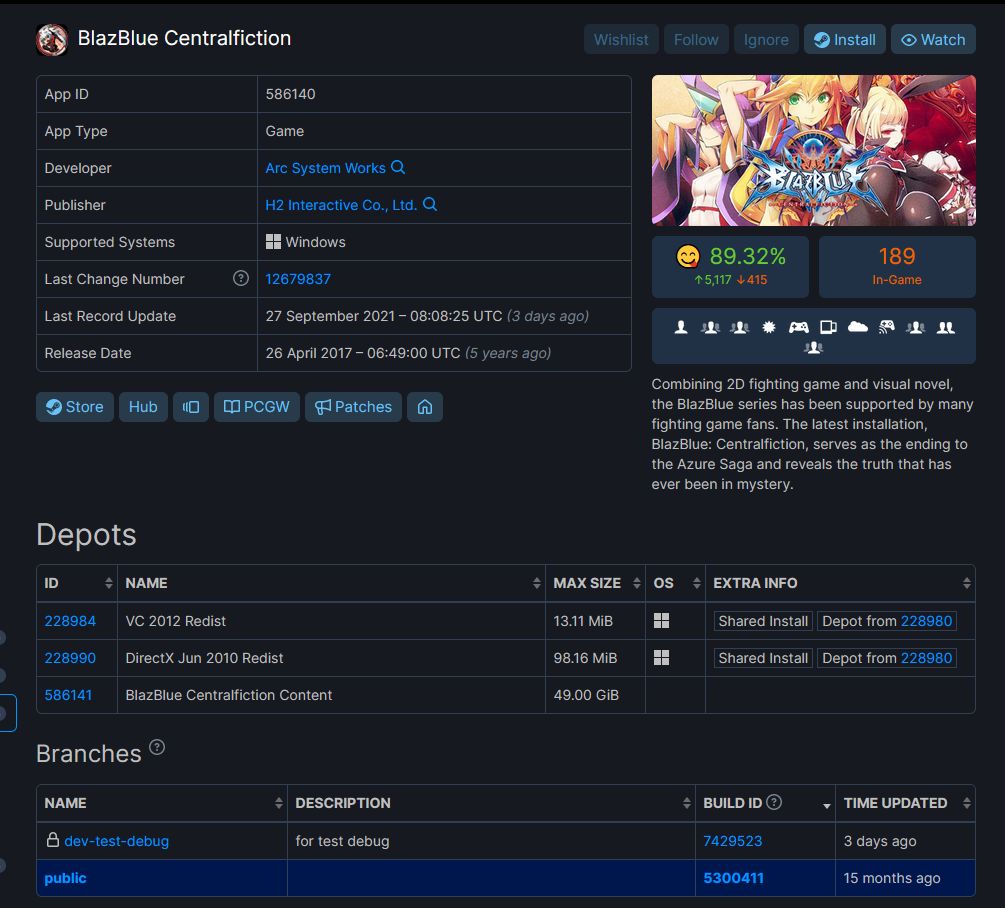The width and height of the screenshot is (1005, 908).
Task: Click the BlazBlue Centralfiction app icon
Action: (52, 39)
